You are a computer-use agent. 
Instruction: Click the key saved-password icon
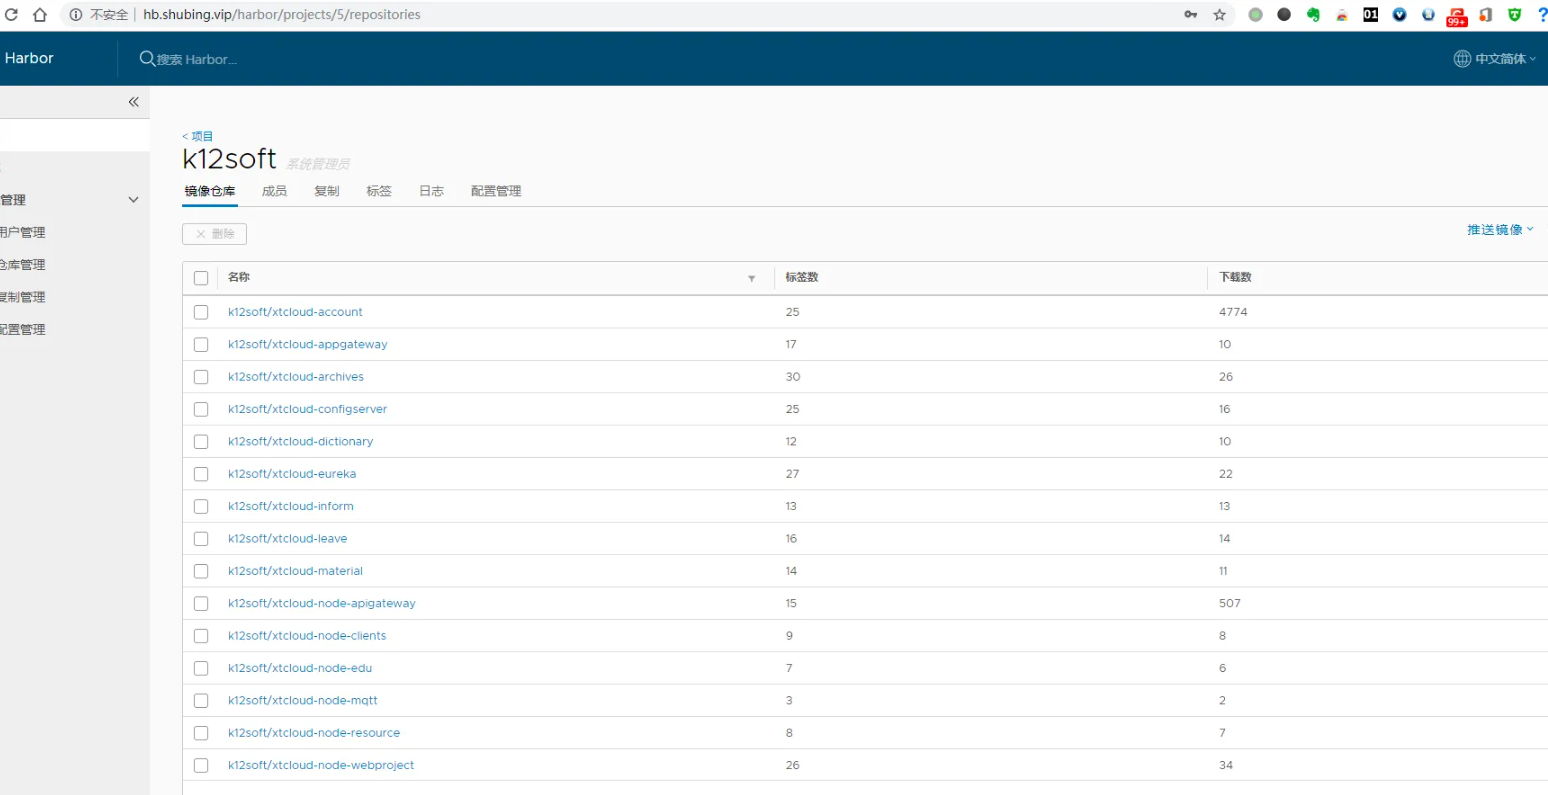(1190, 15)
